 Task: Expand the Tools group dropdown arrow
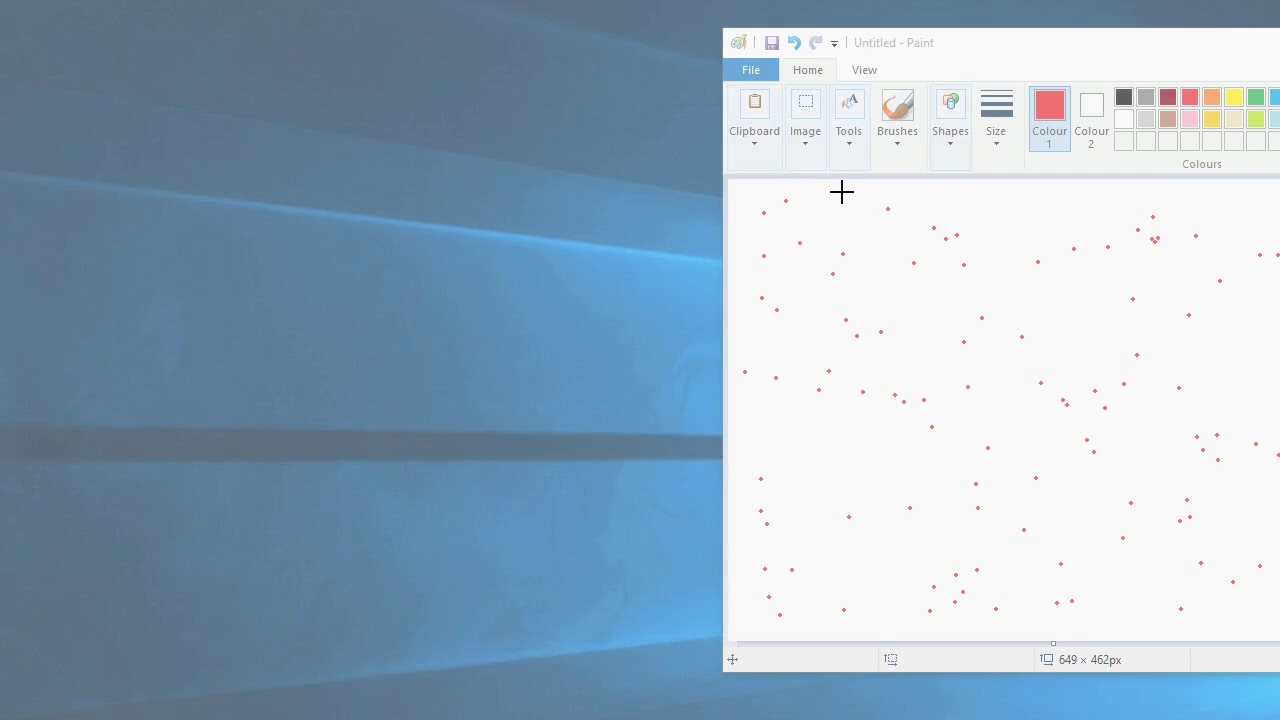(849, 144)
